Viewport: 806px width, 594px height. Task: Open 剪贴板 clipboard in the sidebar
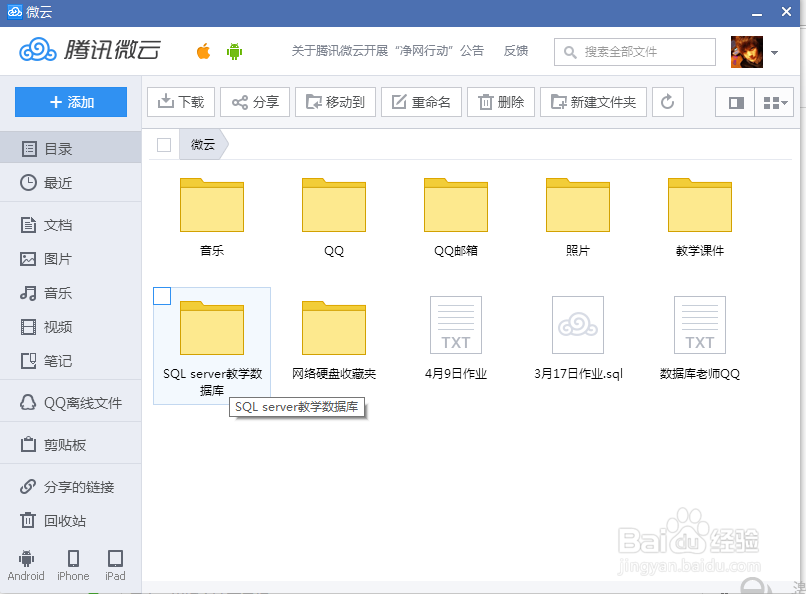[x=70, y=444]
